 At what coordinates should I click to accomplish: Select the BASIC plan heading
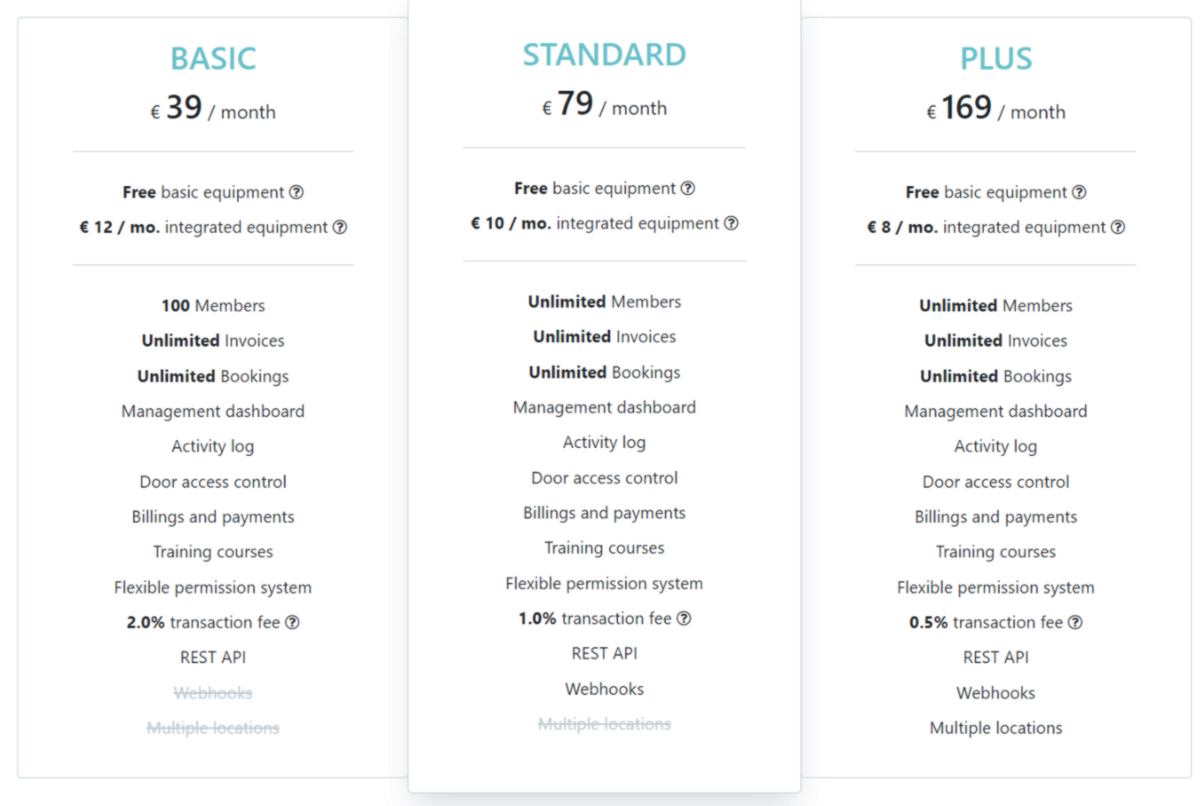point(213,59)
